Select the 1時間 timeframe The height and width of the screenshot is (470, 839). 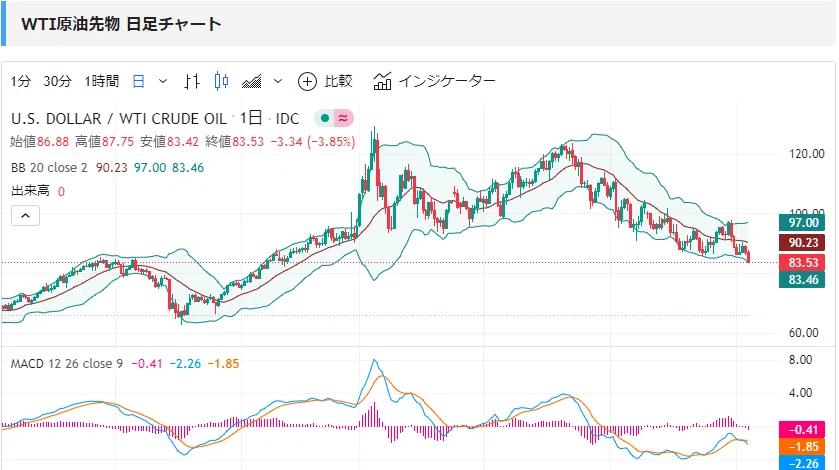click(102, 81)
